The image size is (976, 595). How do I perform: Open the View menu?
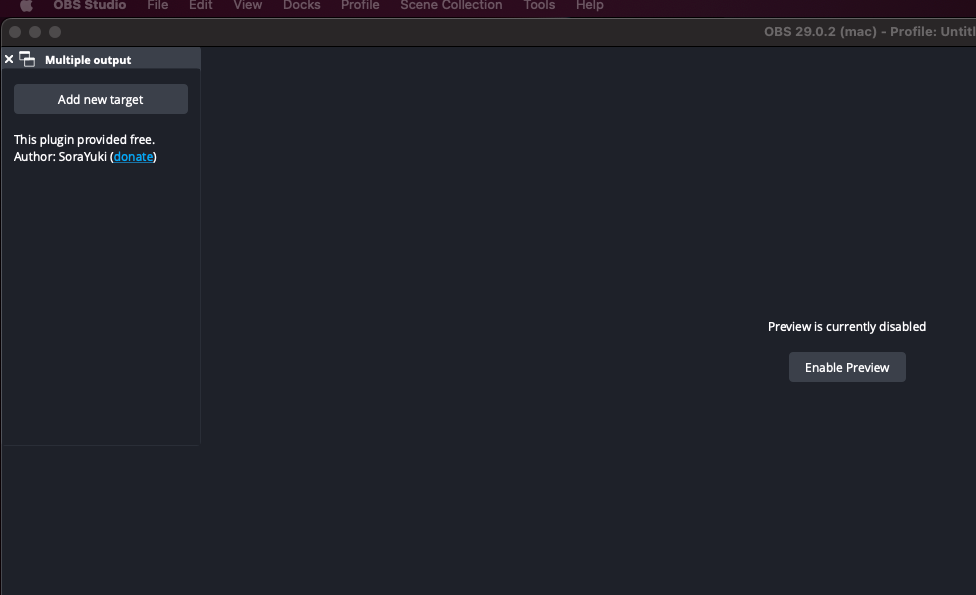tap(247, 6)
